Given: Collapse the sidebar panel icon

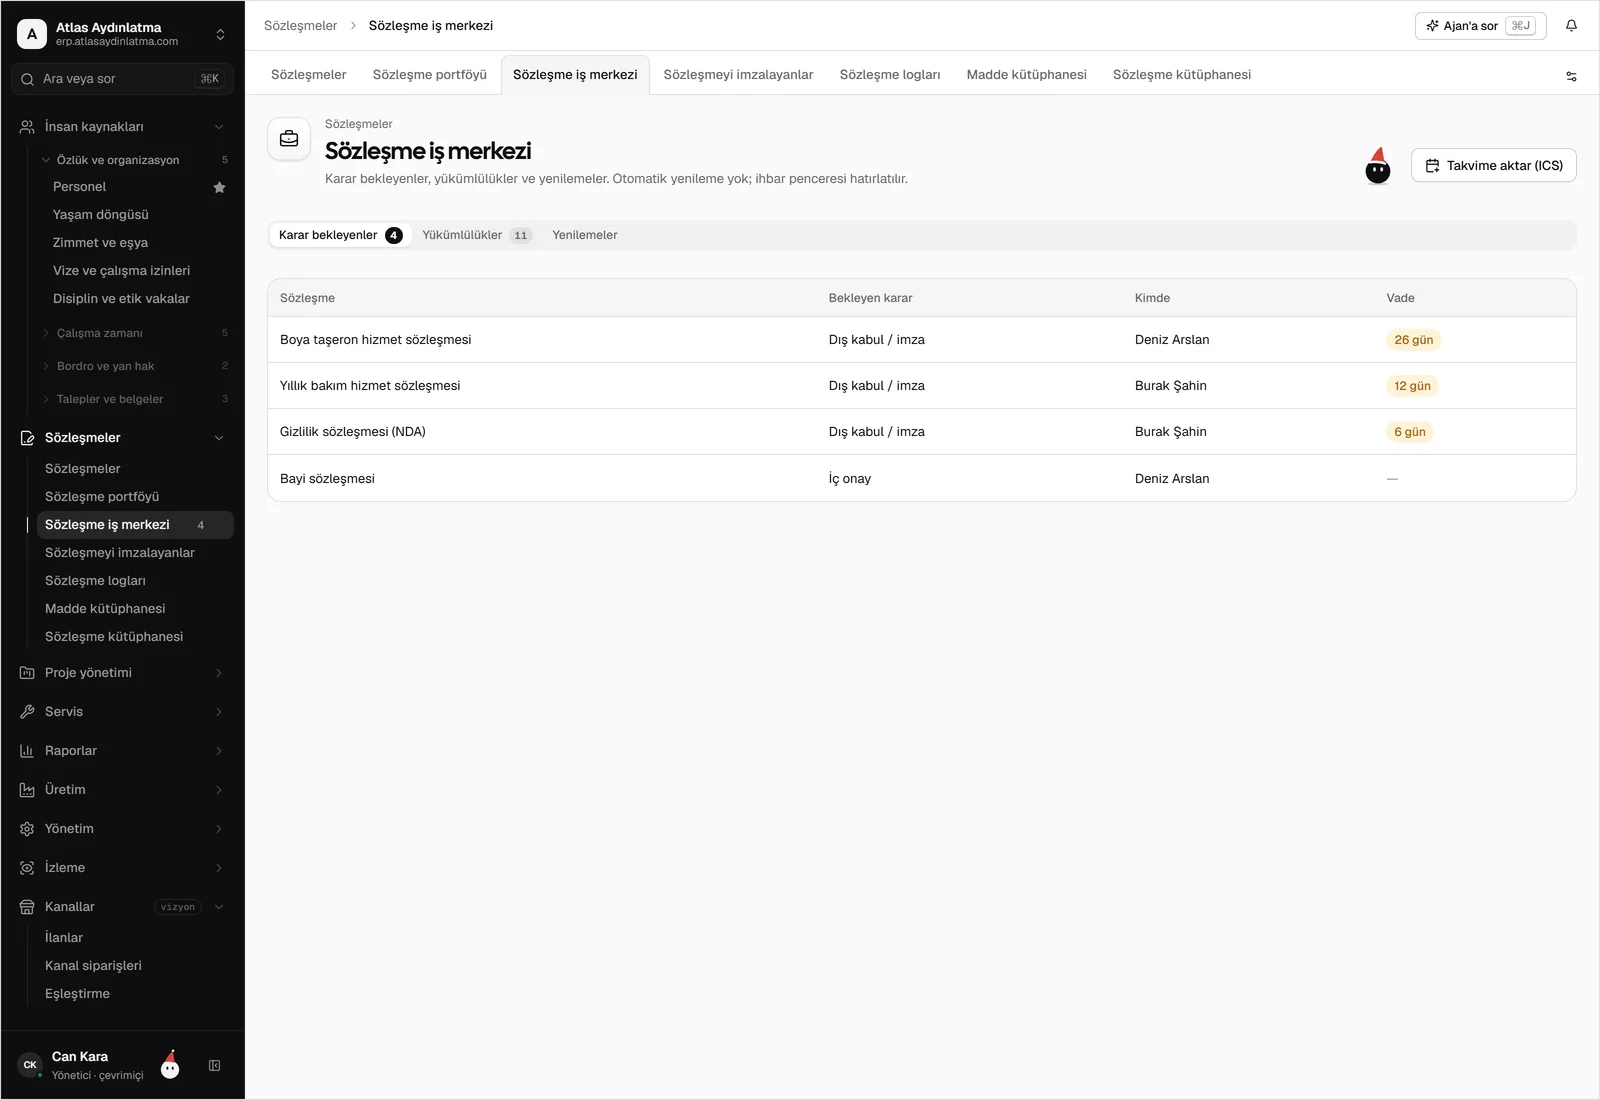Looking at the screenshot, I should click(214, 1066).
